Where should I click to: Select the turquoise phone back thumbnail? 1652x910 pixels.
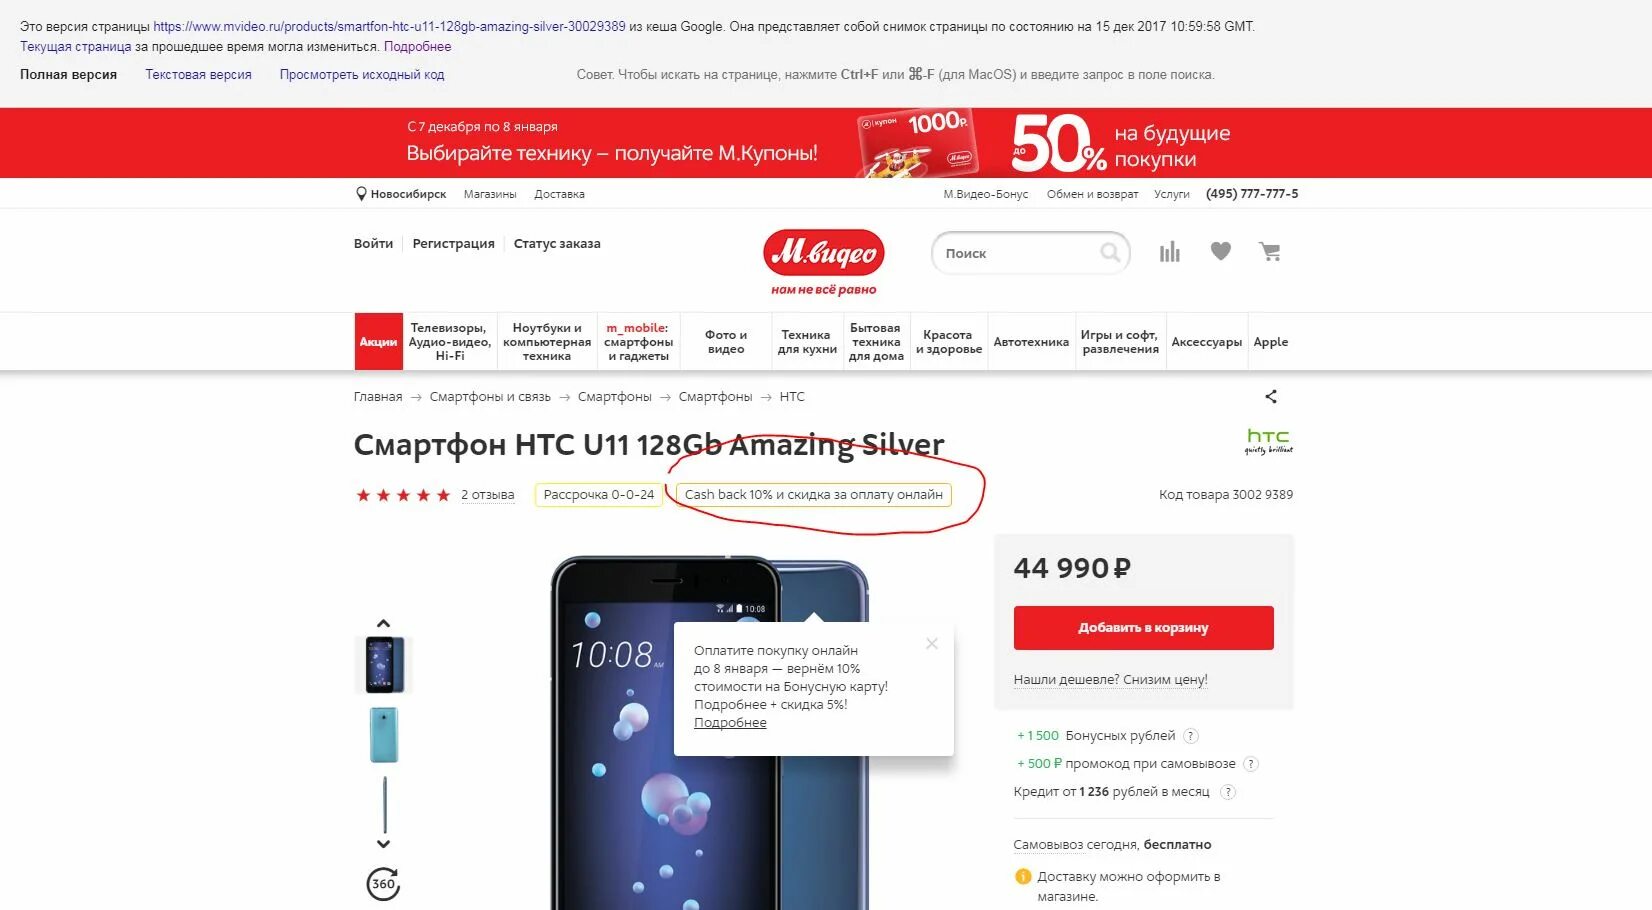coord(384,735)
